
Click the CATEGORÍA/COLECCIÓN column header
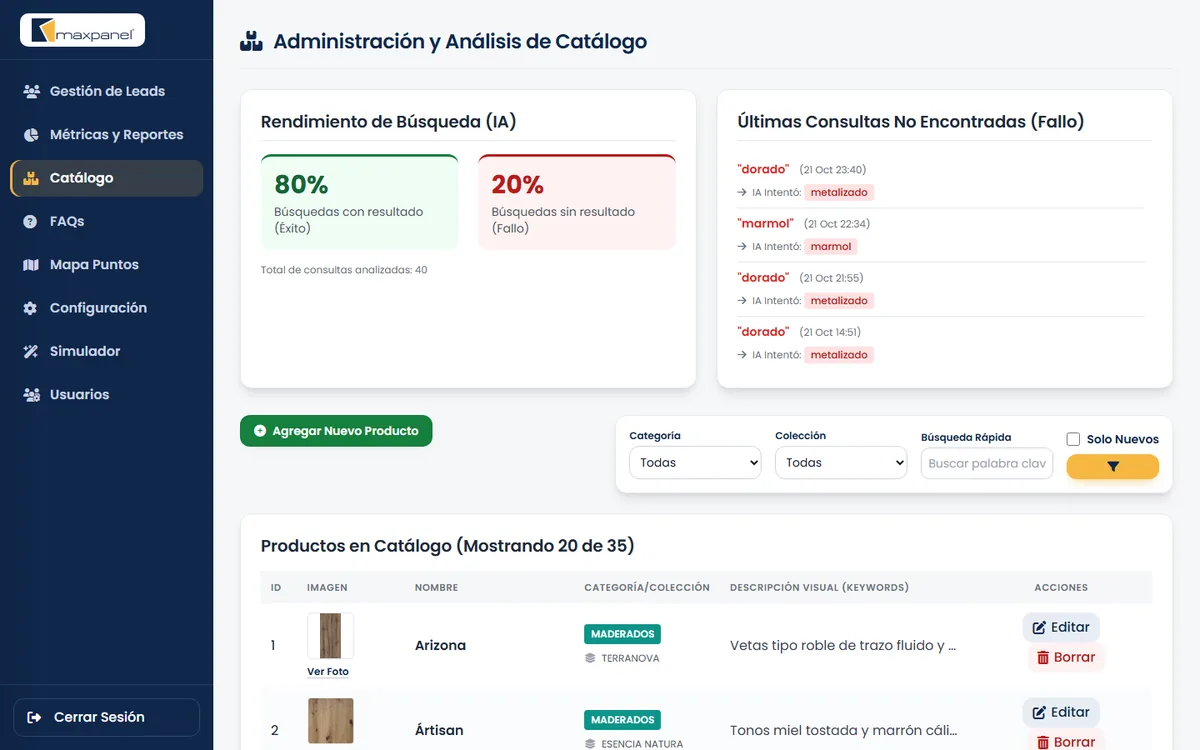pyautogui.click(x=647, y=588)
